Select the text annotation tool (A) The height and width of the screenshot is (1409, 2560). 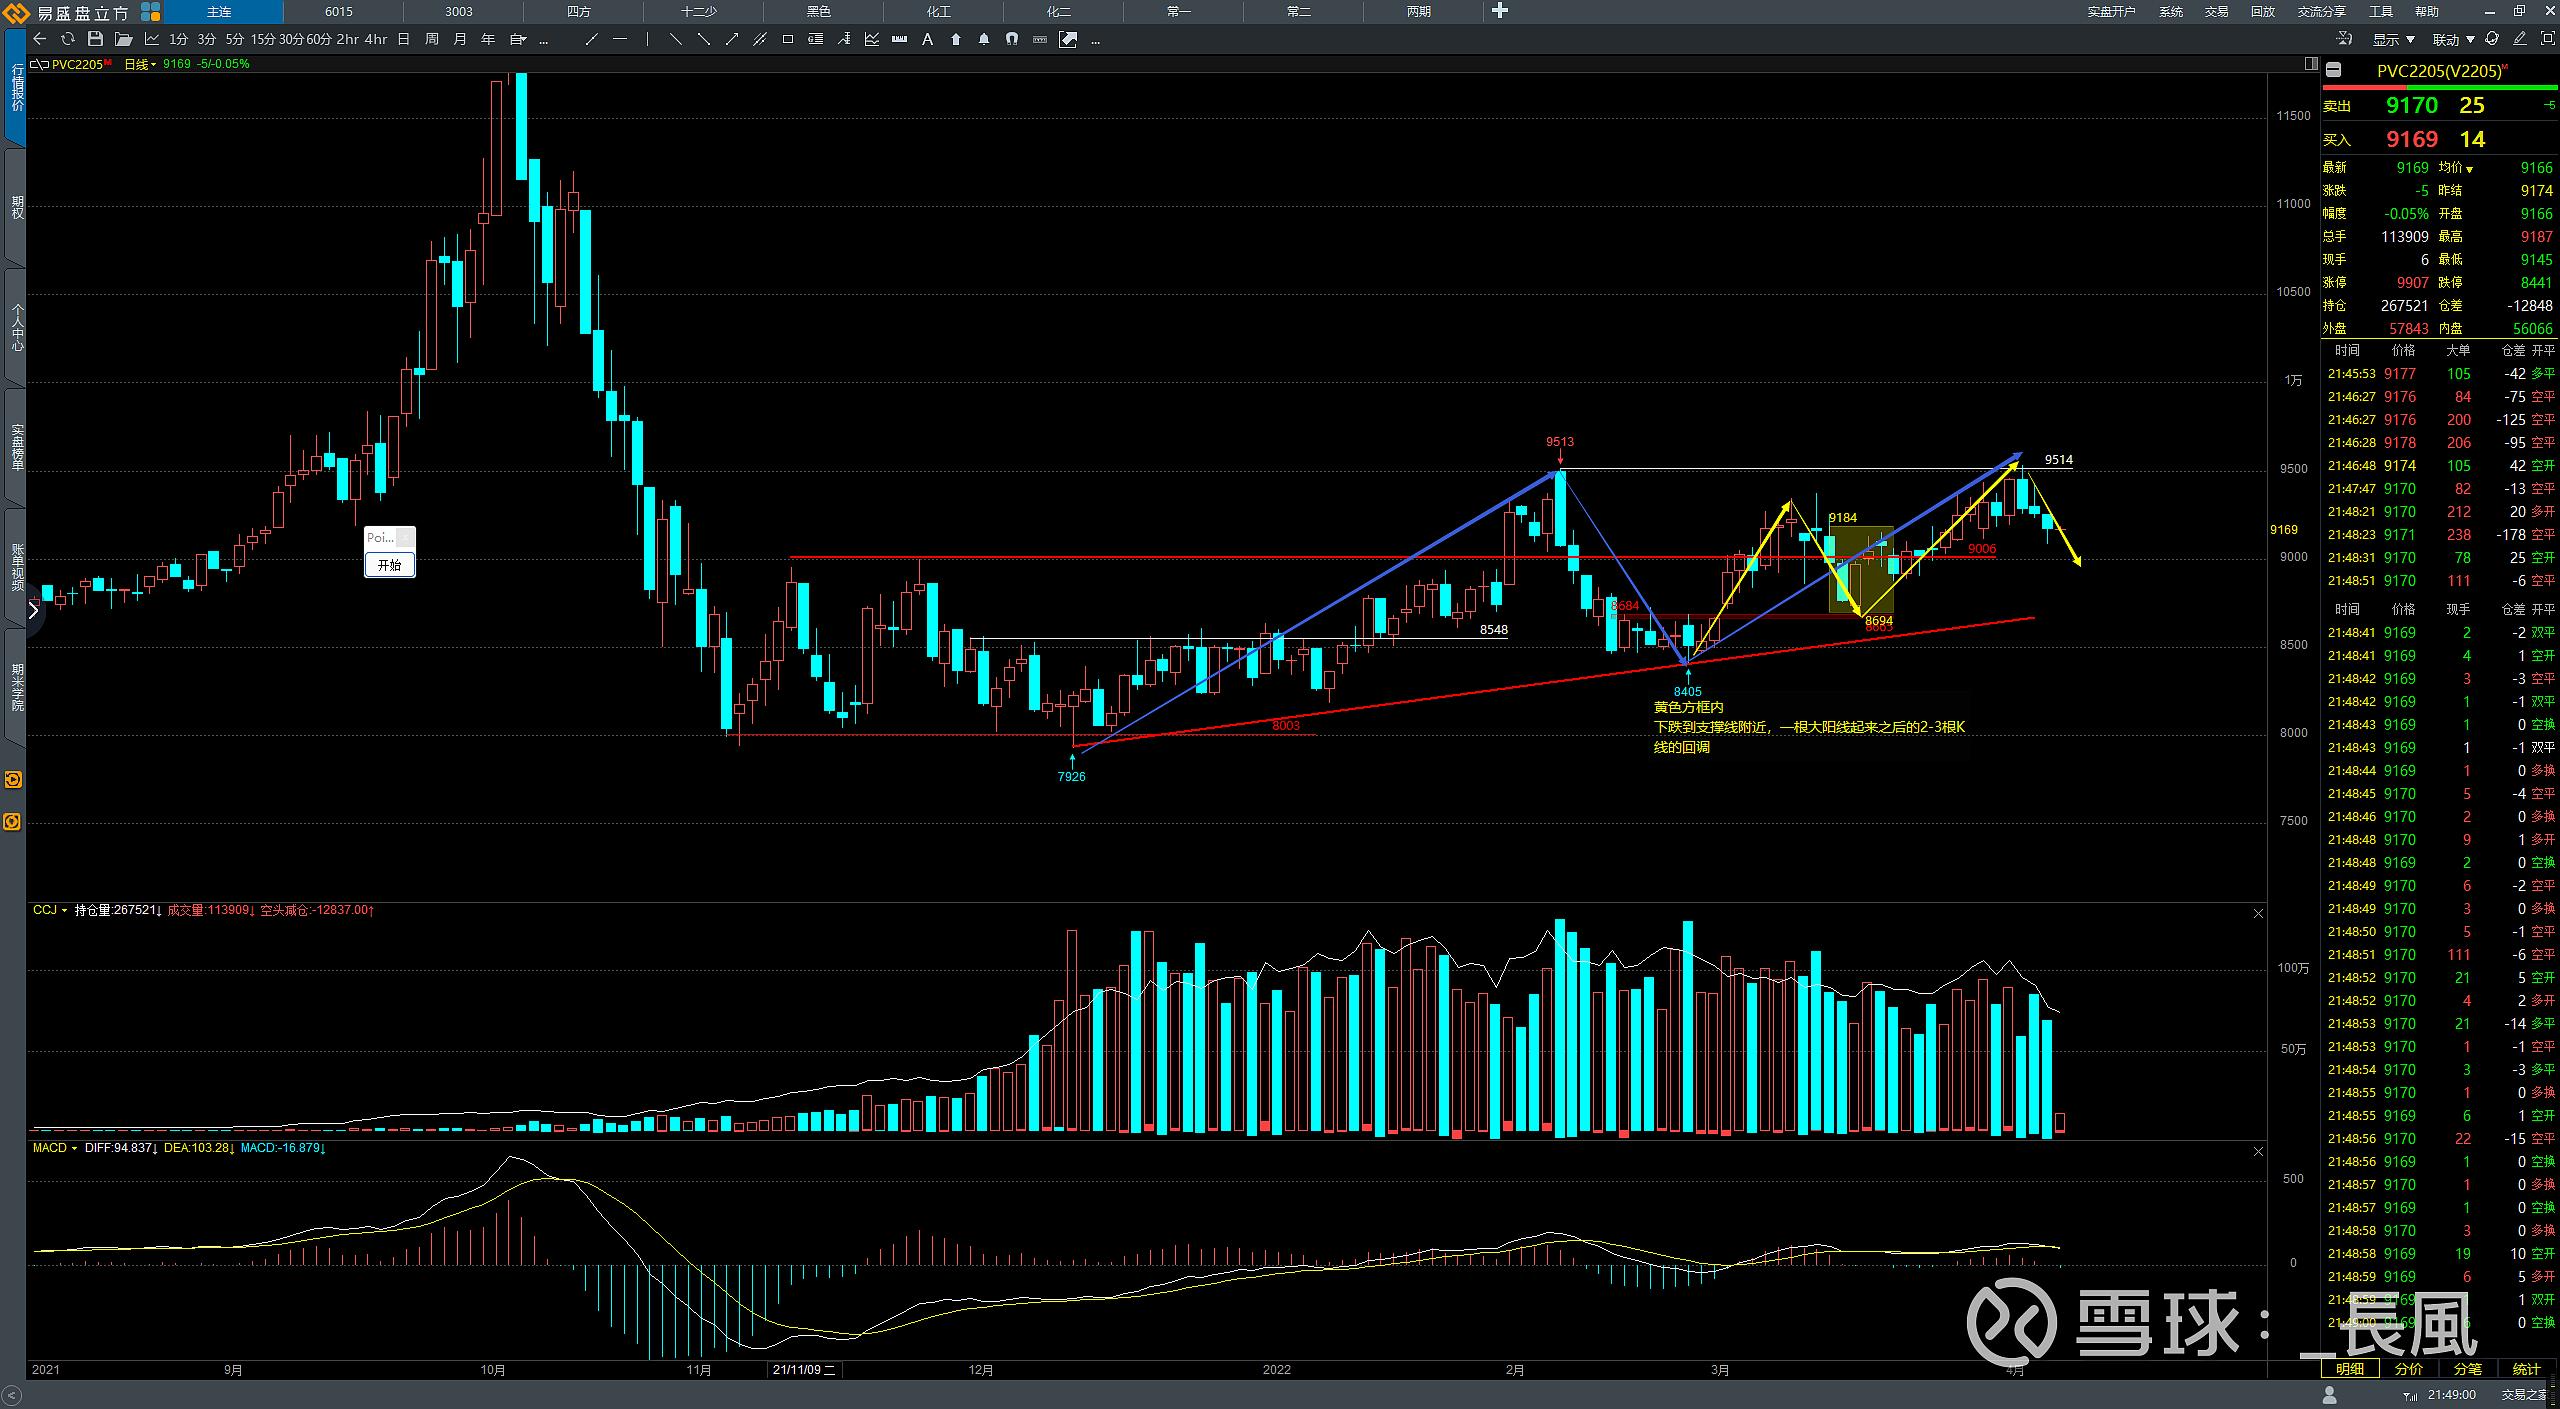point(927,39)
